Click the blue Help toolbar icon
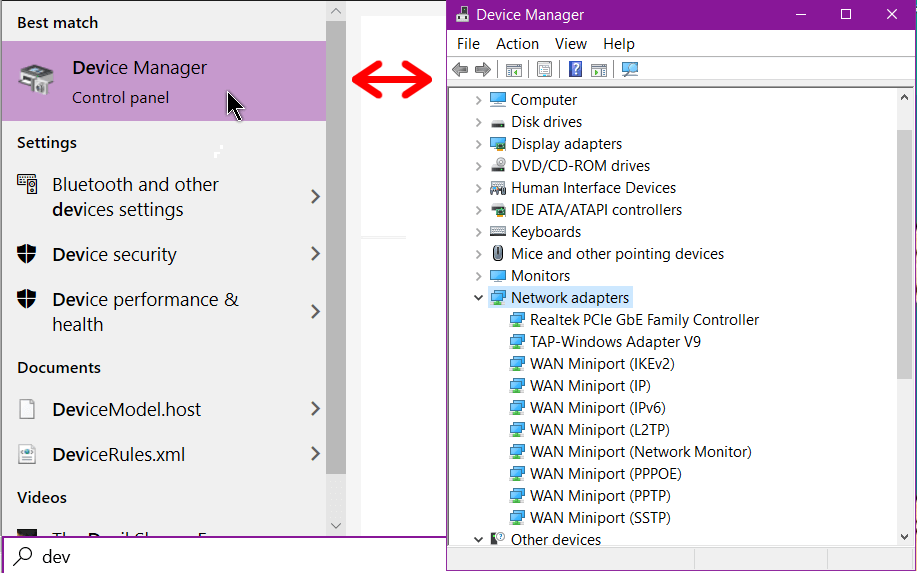Image resolution: width=917 pixels, height=573 pixels. point(575,70)
